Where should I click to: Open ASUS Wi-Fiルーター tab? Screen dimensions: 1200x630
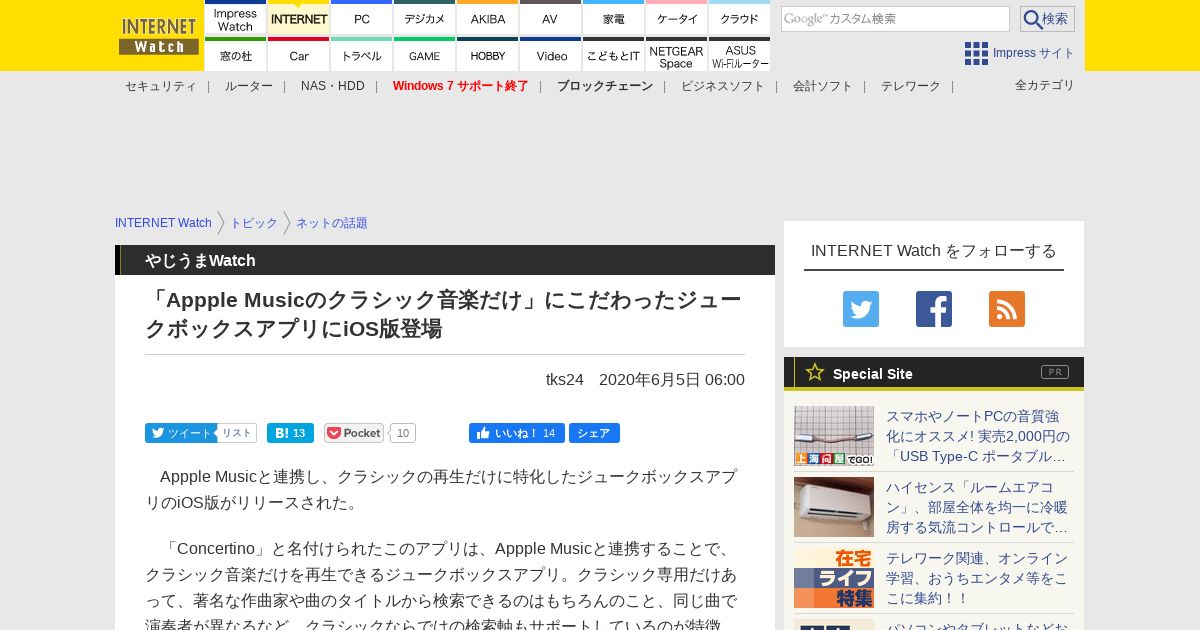click(740, 55)
